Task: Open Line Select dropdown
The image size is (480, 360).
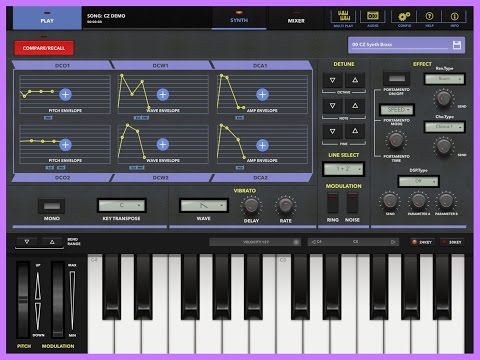Action: [x=344, y=169]
